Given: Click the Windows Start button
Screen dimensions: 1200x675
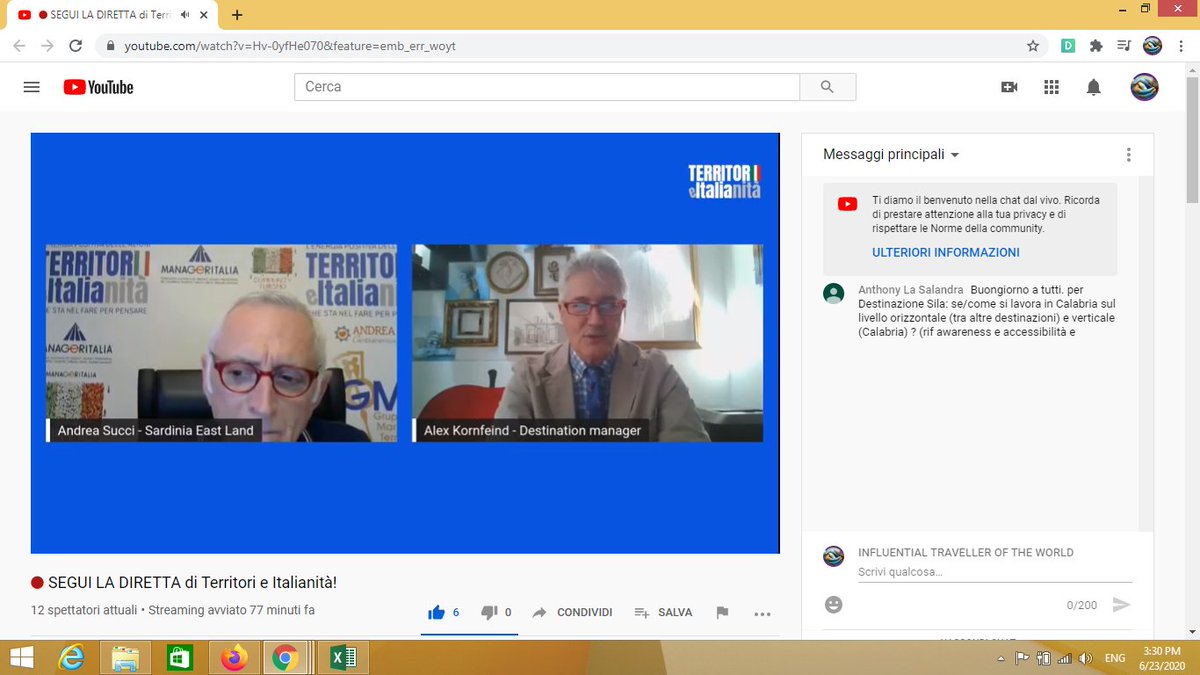Looking at the screenshot, I should pyautogui.click(x=20, y=657).
